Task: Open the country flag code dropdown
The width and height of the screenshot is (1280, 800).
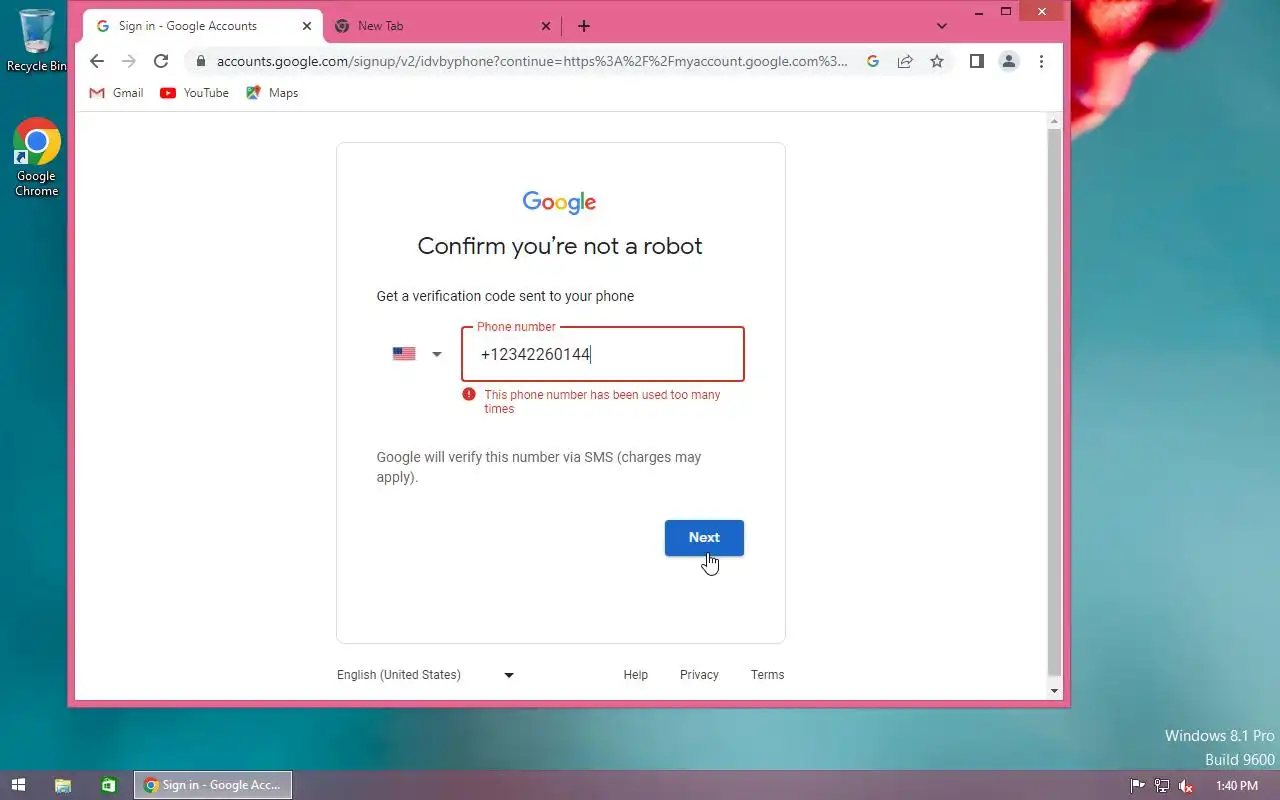Action: (x=417, y=354)
